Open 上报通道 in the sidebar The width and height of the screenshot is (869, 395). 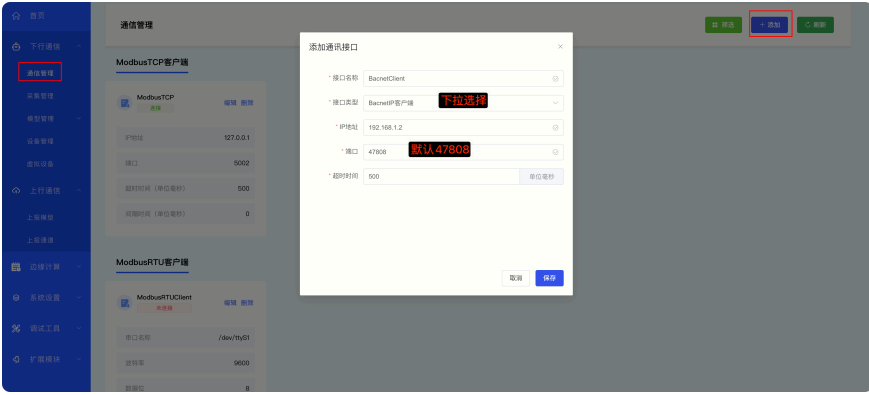[40, 240]
